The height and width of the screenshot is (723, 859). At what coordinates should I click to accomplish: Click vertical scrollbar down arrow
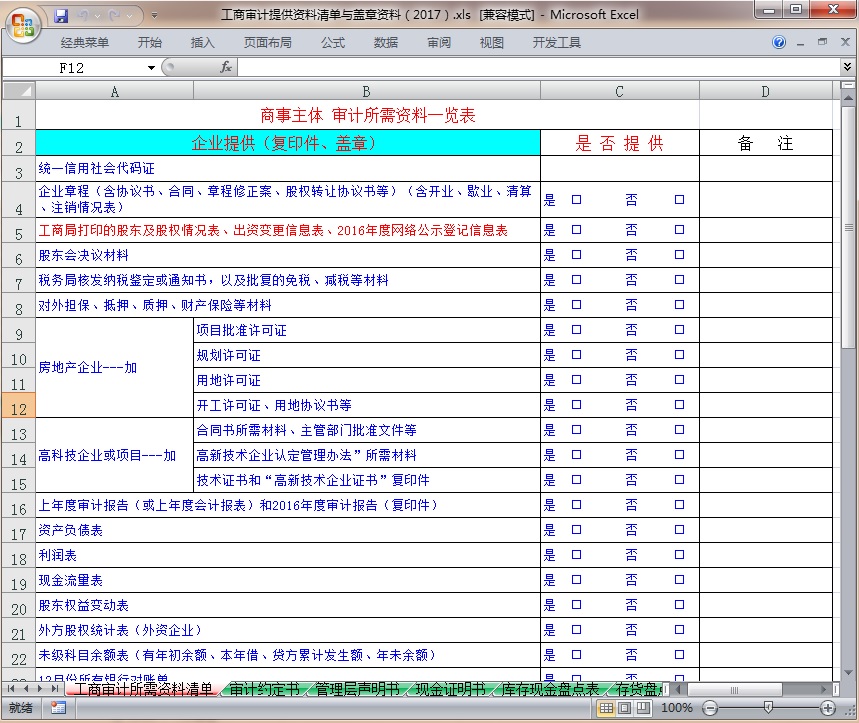coord(848,673)
